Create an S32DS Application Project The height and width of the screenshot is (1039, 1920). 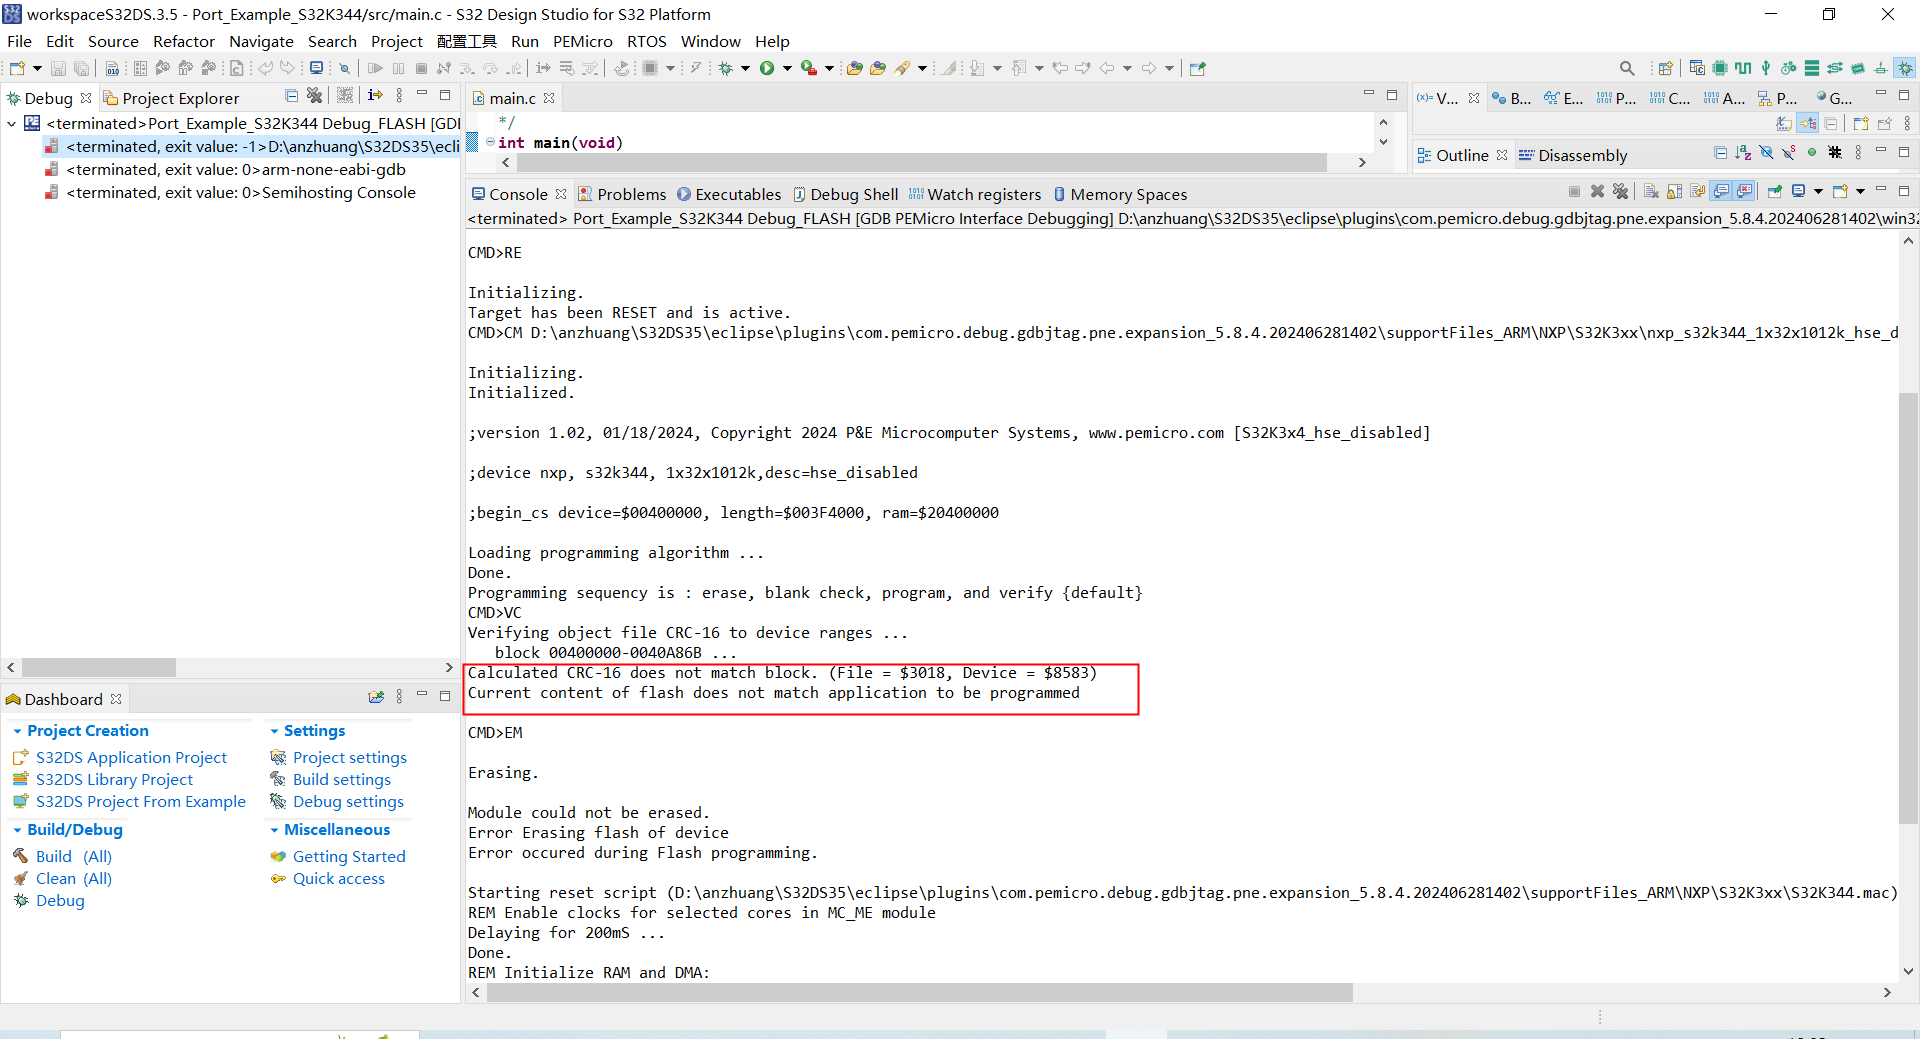pyautogui.click(x=130, y=757)
